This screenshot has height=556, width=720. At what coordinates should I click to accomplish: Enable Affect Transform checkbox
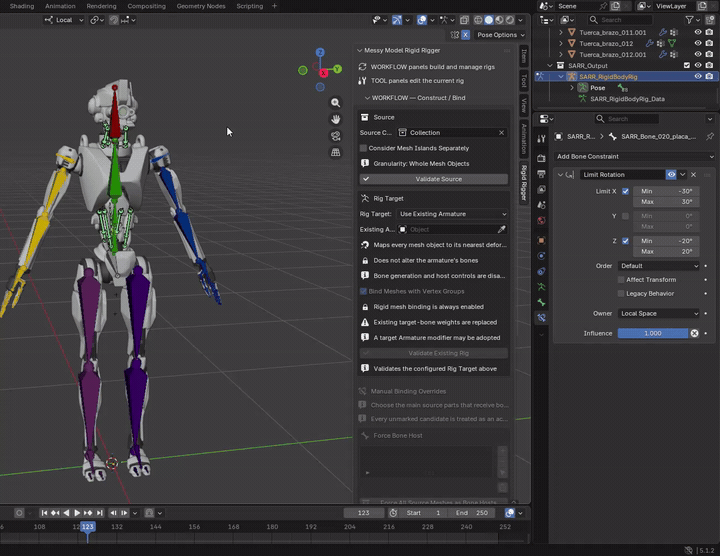pos(621,280)
